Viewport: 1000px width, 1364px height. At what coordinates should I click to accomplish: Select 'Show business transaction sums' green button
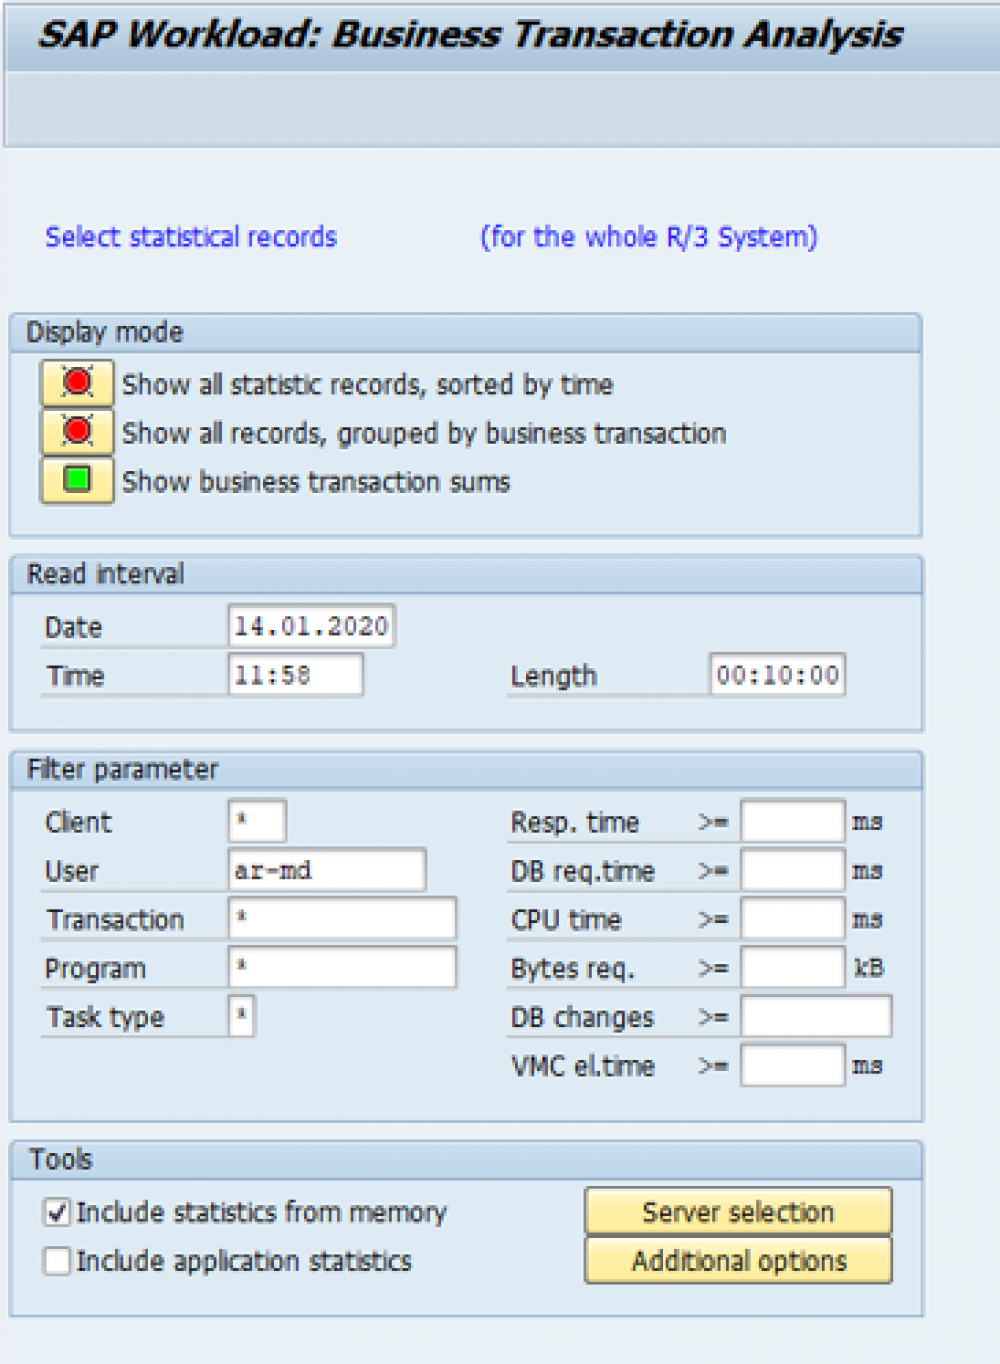pyautogui.click(x=77, y=481)
